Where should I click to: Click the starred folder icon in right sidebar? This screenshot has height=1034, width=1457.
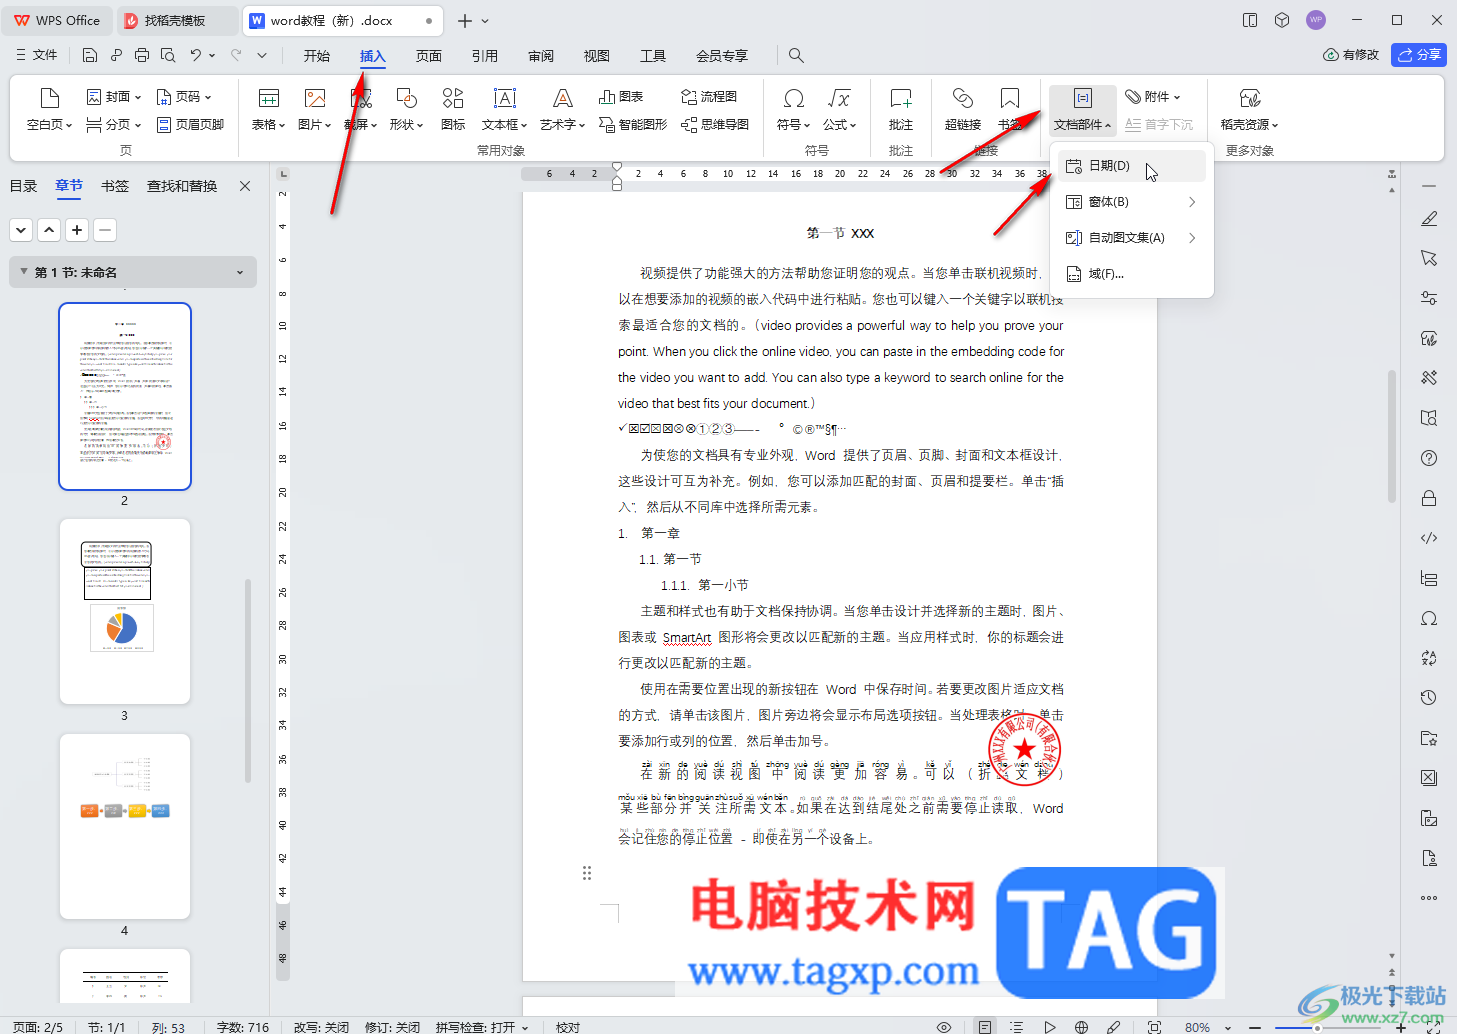pyautogui.click(x=1429, y=738)
